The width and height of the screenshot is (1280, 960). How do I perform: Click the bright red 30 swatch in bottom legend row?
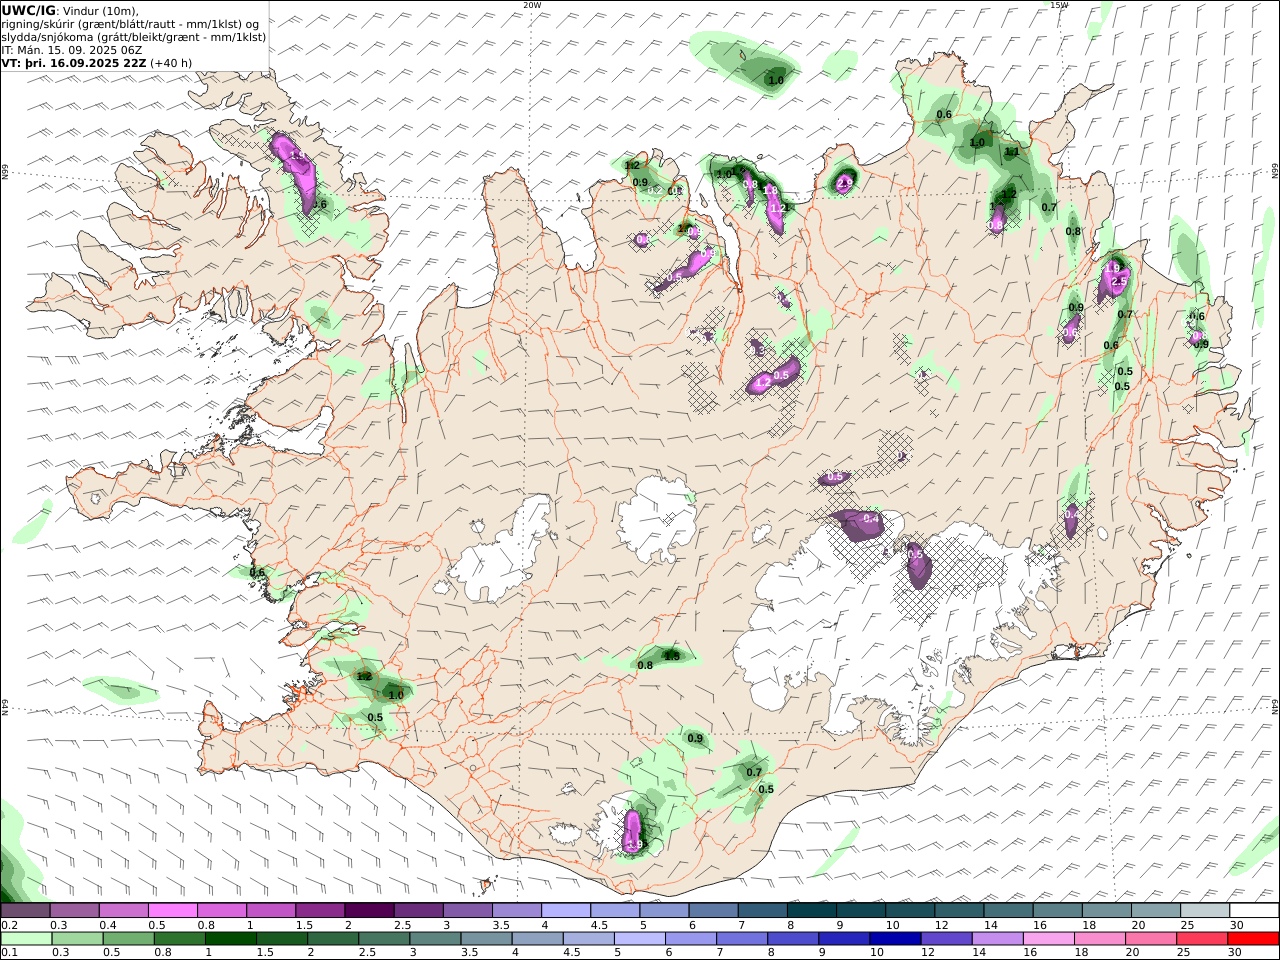coord(1252,939)
